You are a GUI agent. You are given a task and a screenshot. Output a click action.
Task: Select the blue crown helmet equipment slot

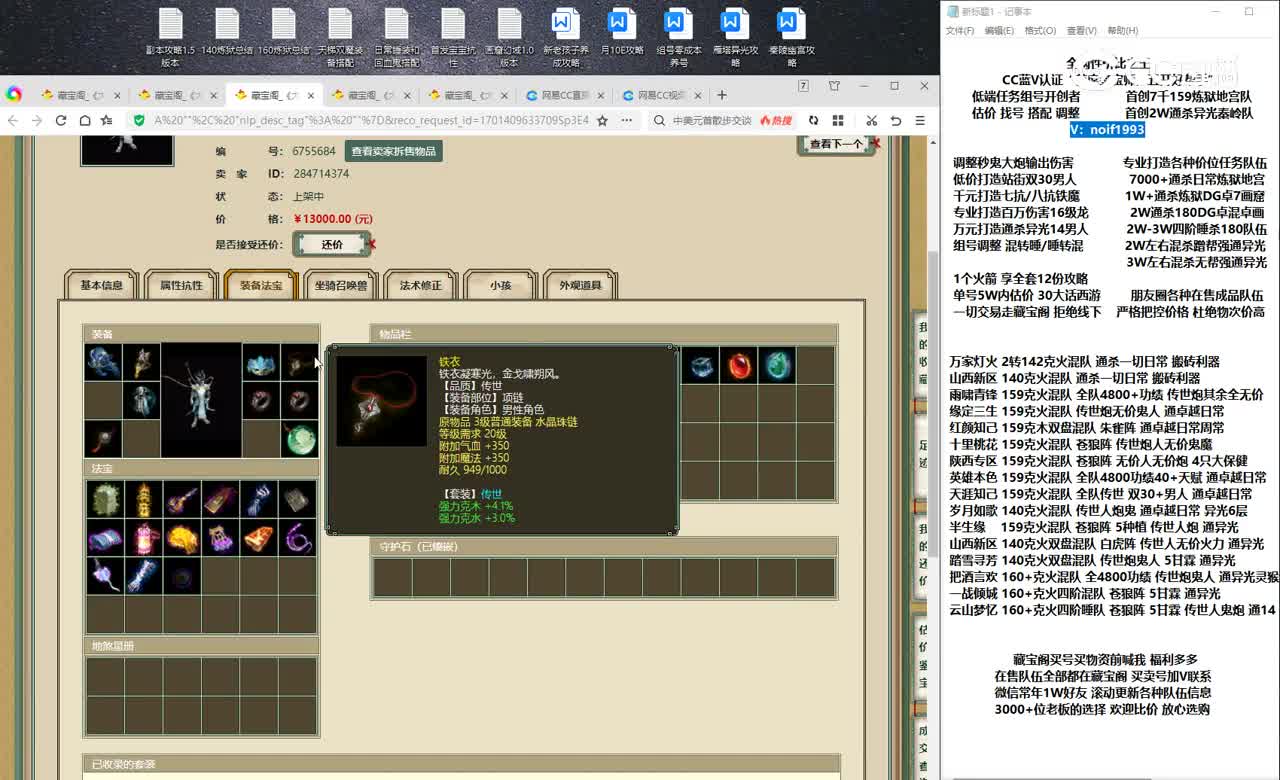261,362
